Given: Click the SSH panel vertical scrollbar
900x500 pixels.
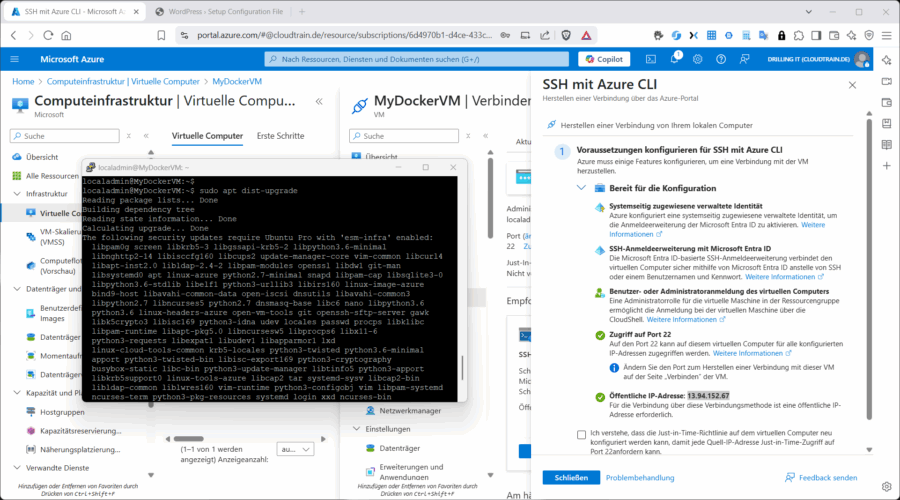Looking at the screenshot, I should pyautogui.click(x=869, y=268).
